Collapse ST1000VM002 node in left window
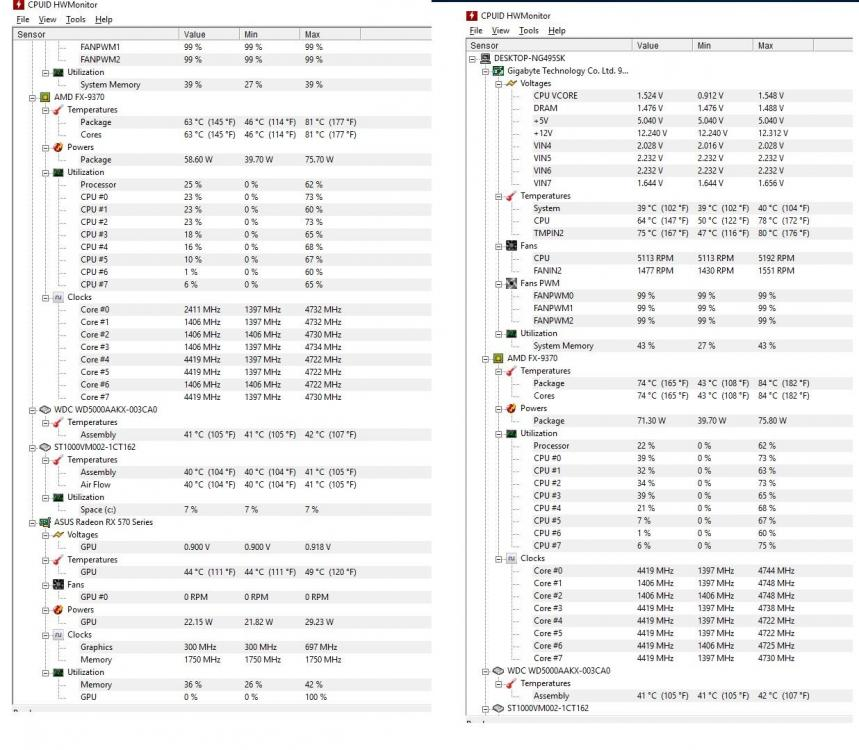Screen dimensions: 859x750 [32, 448]
